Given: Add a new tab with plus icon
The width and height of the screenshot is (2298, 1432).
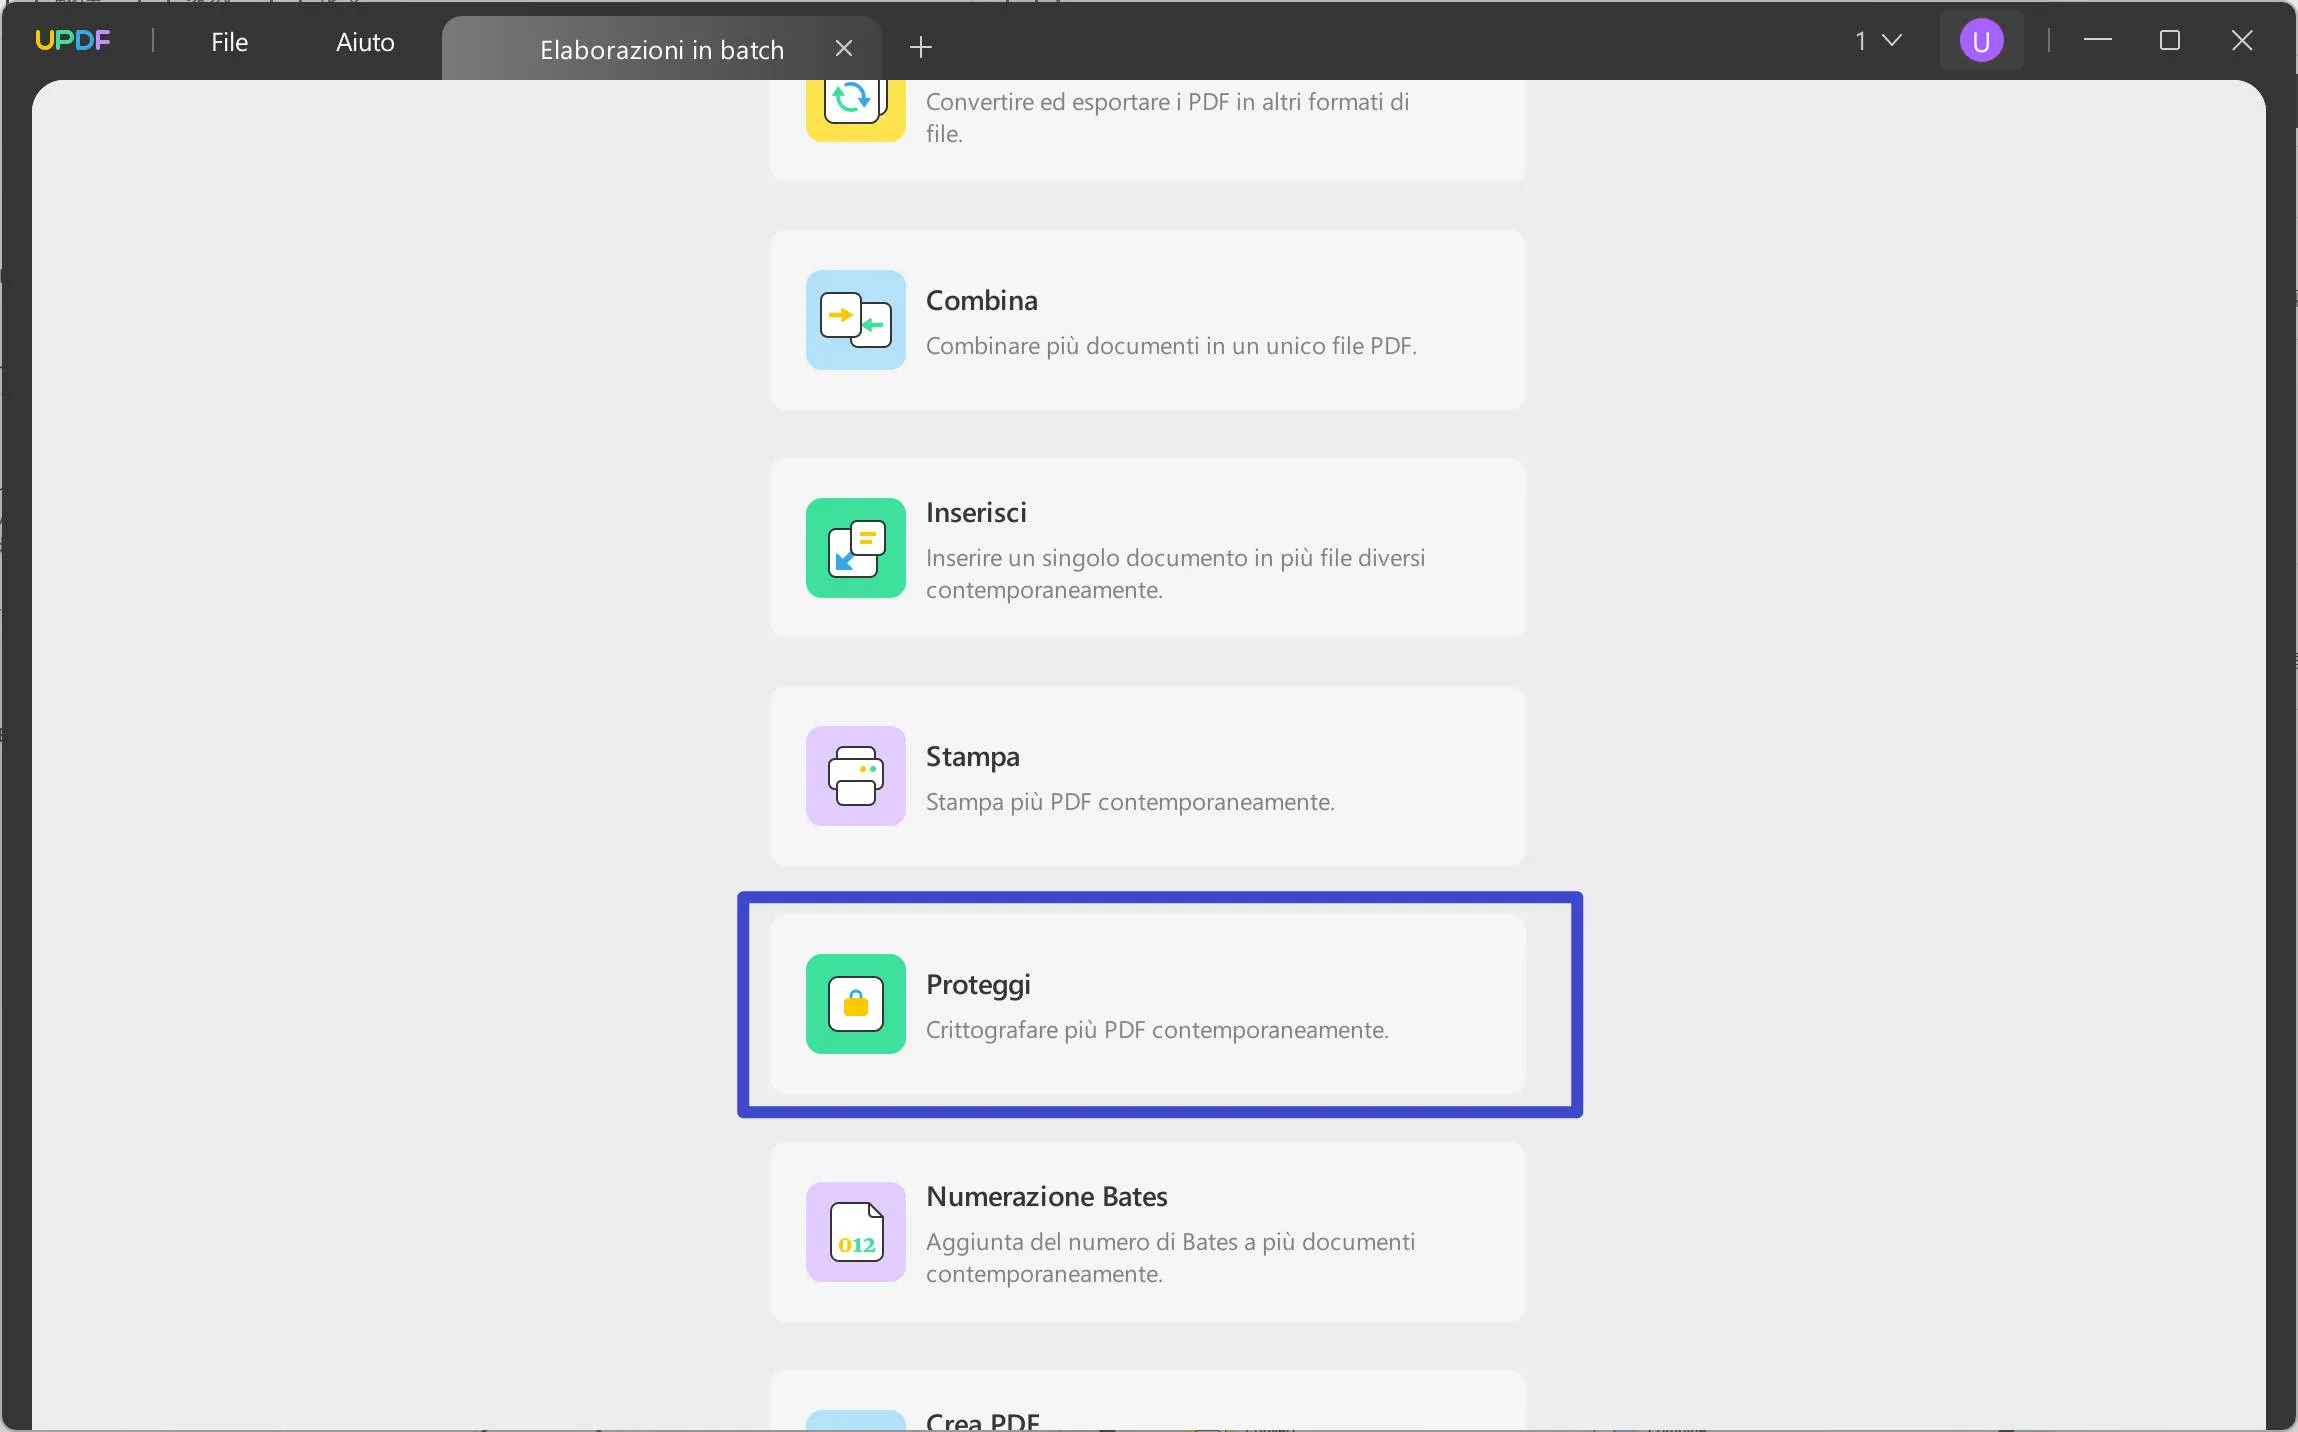Looking at the screenshot, I should click(x=921, y=46).
